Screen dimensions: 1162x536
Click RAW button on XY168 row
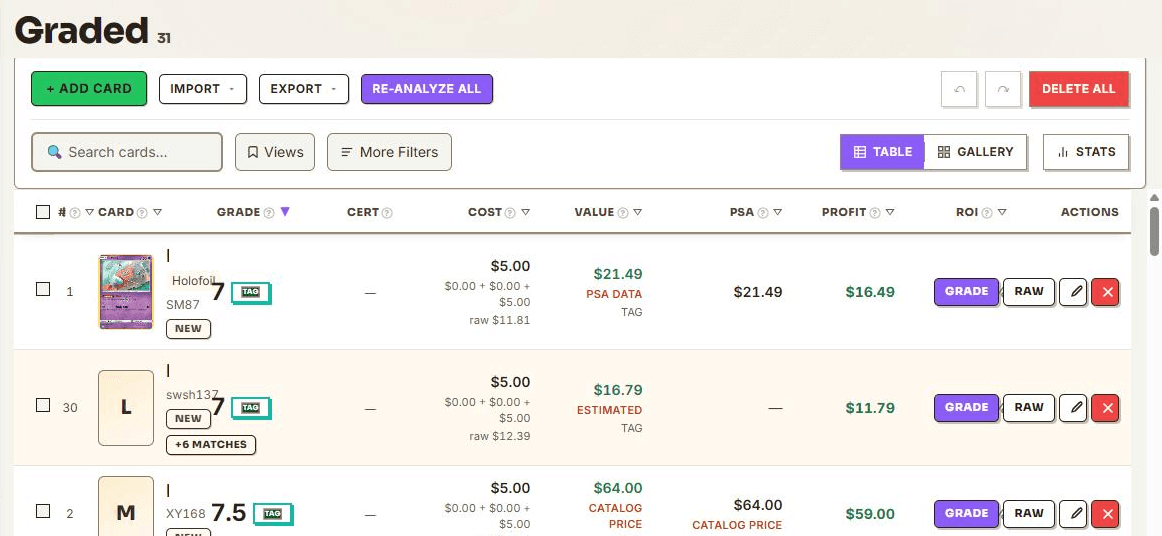tap(1029, 513)
